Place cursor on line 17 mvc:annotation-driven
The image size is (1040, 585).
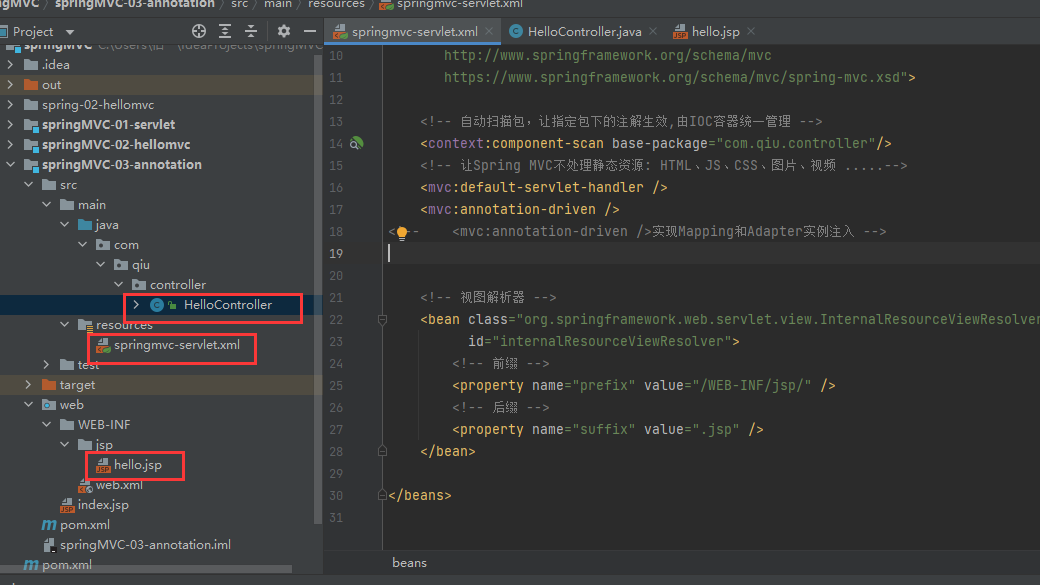[519, 210]
